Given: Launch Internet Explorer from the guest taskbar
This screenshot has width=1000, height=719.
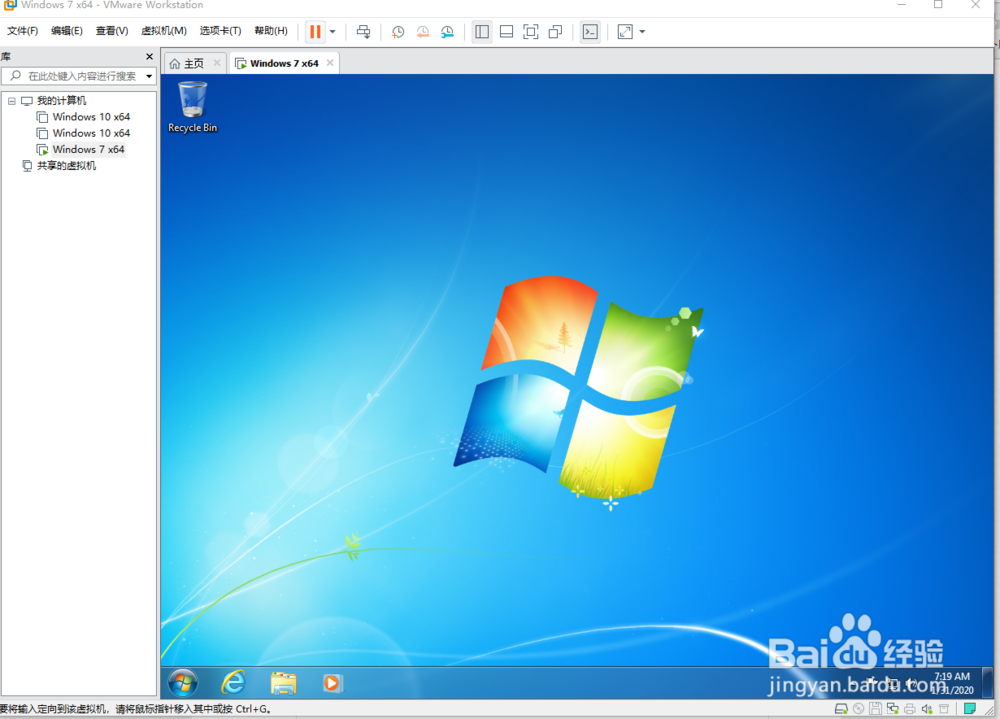Looking at the screenshot, I should [x=233, y=683].
